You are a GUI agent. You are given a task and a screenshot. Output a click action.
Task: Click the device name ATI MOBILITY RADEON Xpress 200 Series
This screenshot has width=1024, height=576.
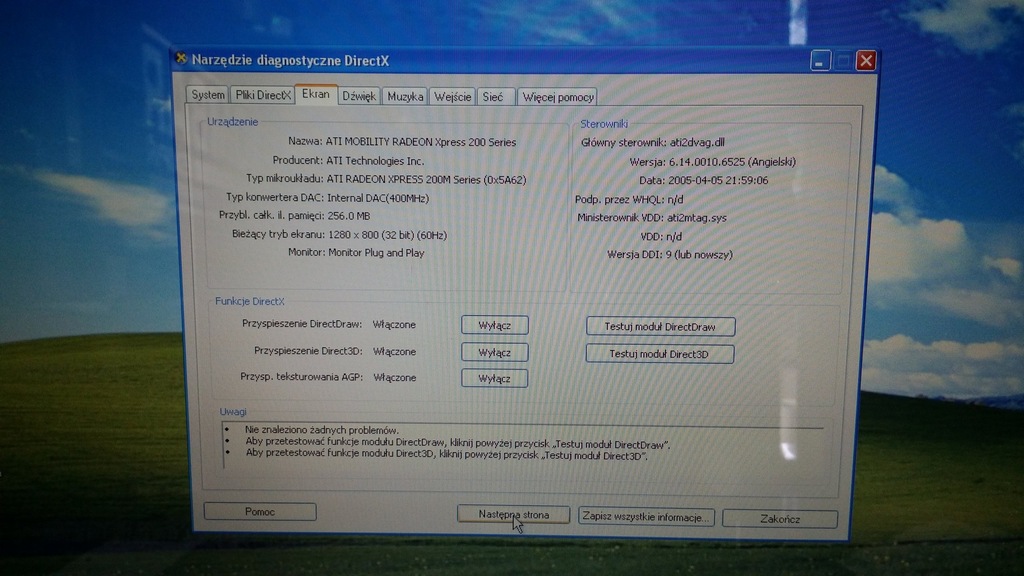pos(421,142)
